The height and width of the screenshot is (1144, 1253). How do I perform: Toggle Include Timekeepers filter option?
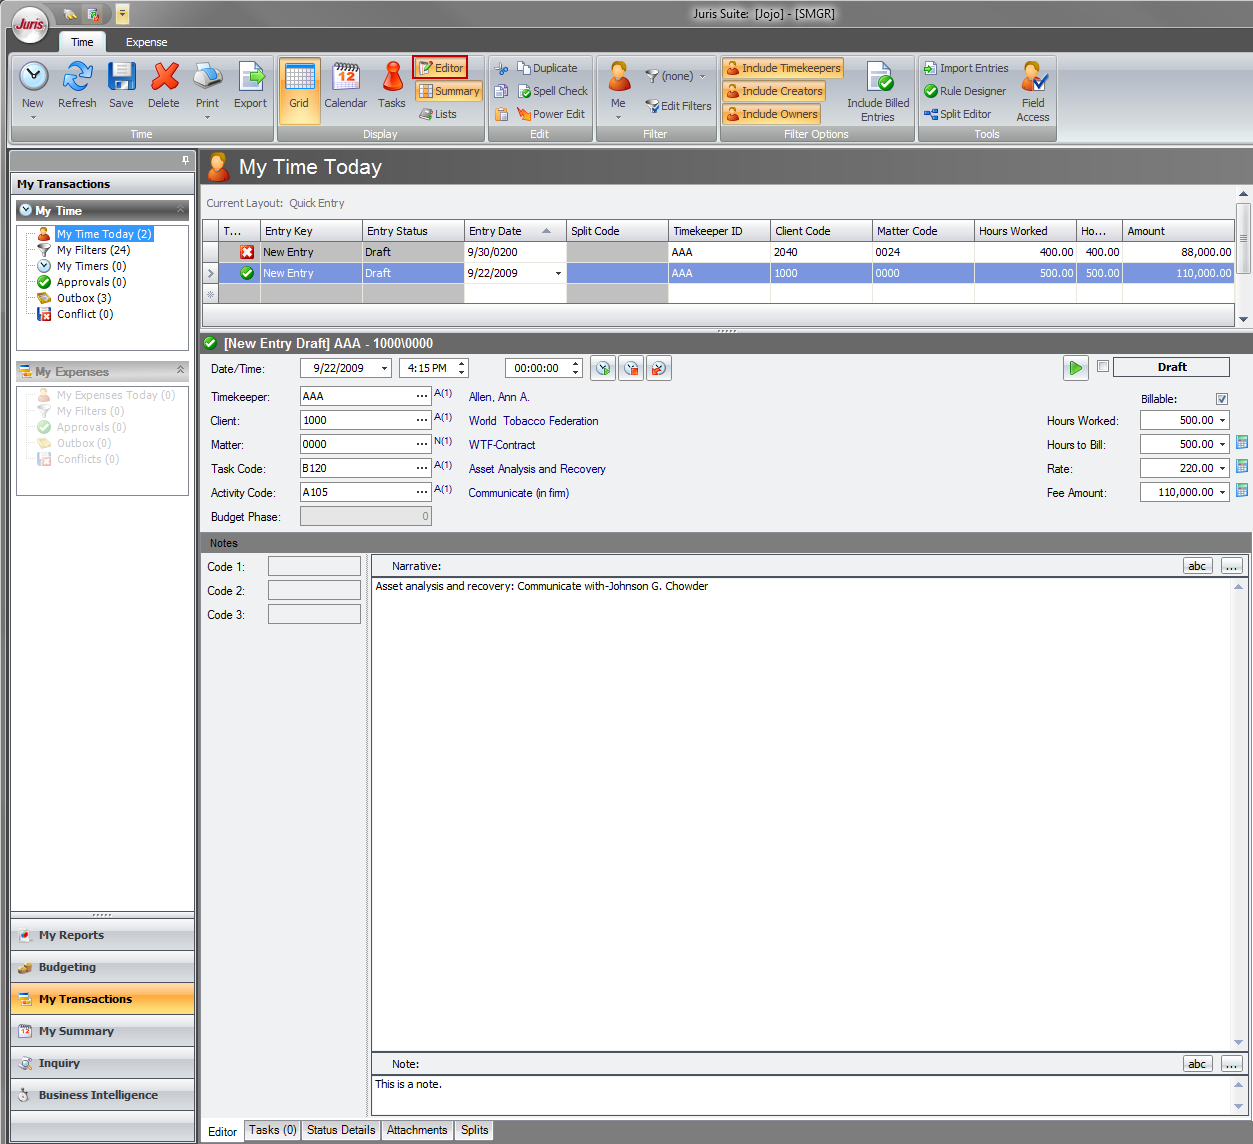(x=783, y=68)
